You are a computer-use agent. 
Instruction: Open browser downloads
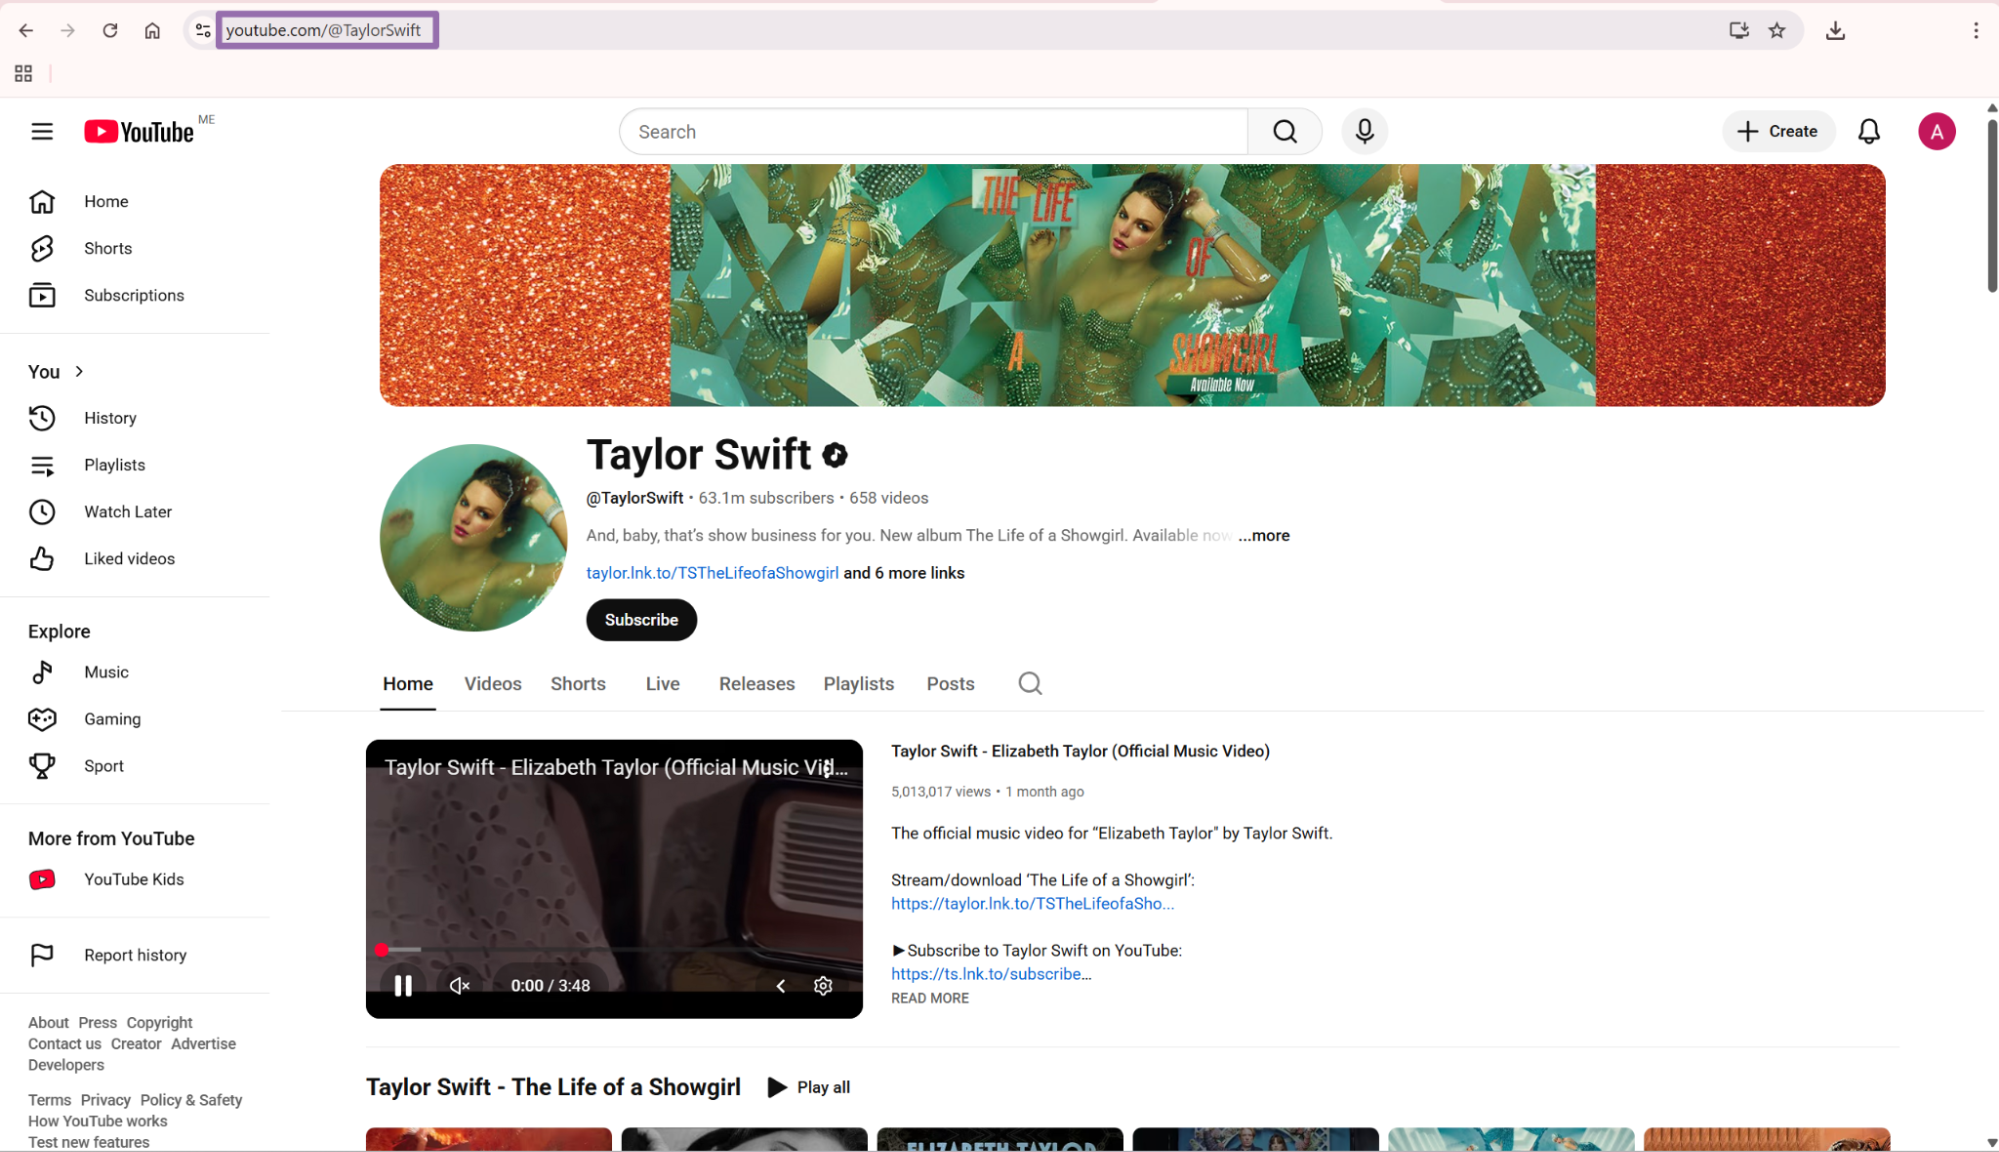point(1835,31)
